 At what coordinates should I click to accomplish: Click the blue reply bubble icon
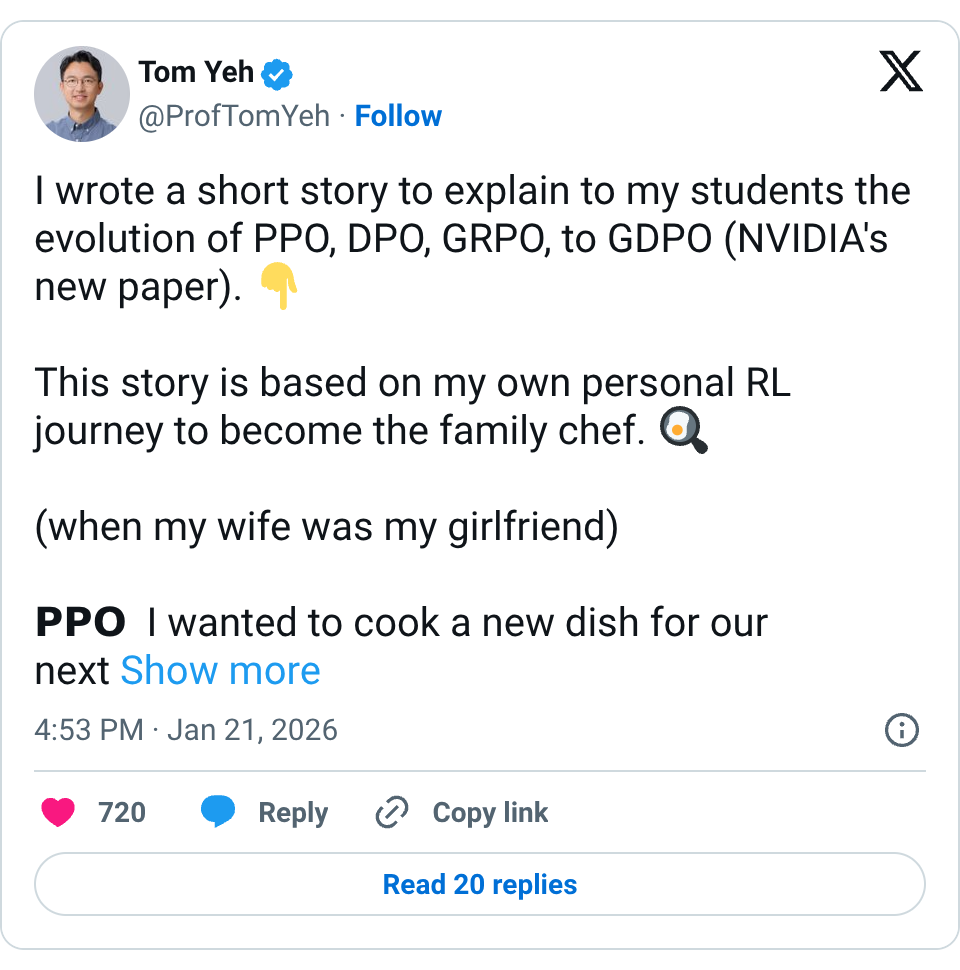(218, 812)
